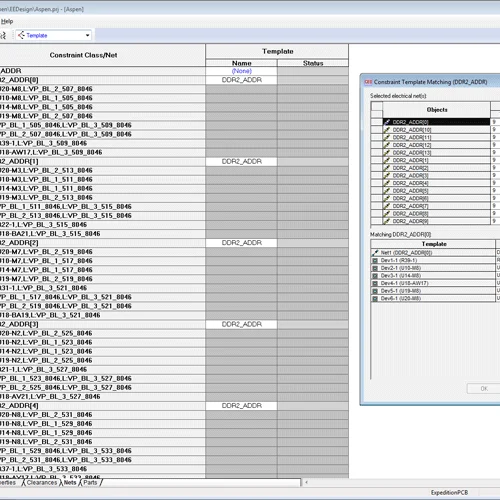The image size is (500, 500).
Task: Click the Template group column header in the grid
Action: click(277, 51)
